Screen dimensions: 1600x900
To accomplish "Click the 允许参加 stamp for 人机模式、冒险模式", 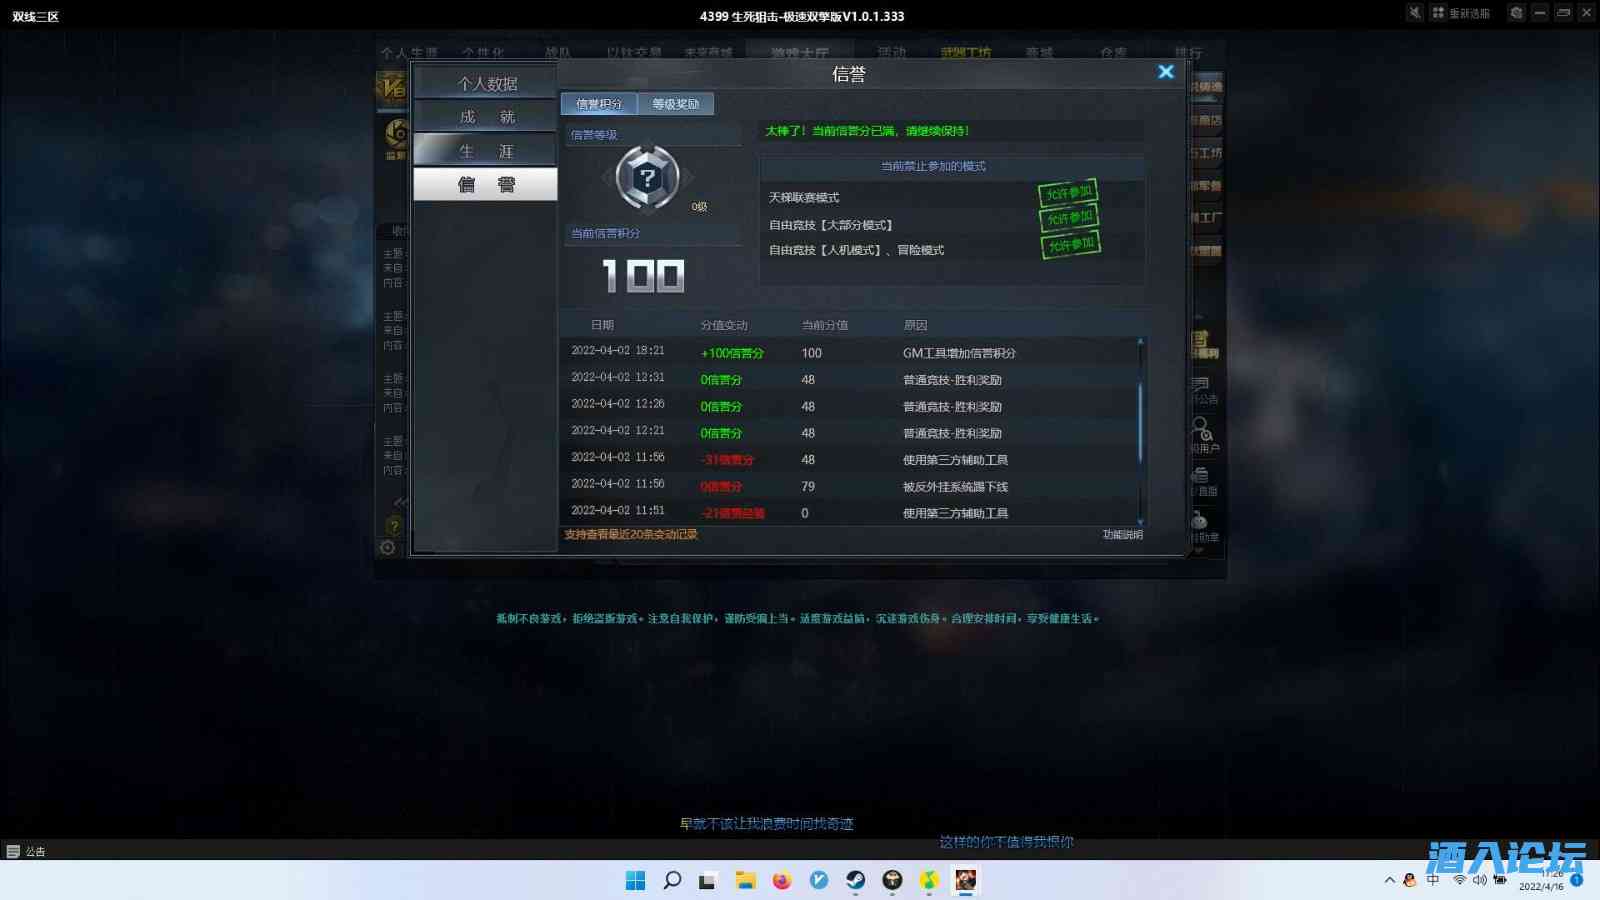I will pyautogui.click(x=1071, y=245).
